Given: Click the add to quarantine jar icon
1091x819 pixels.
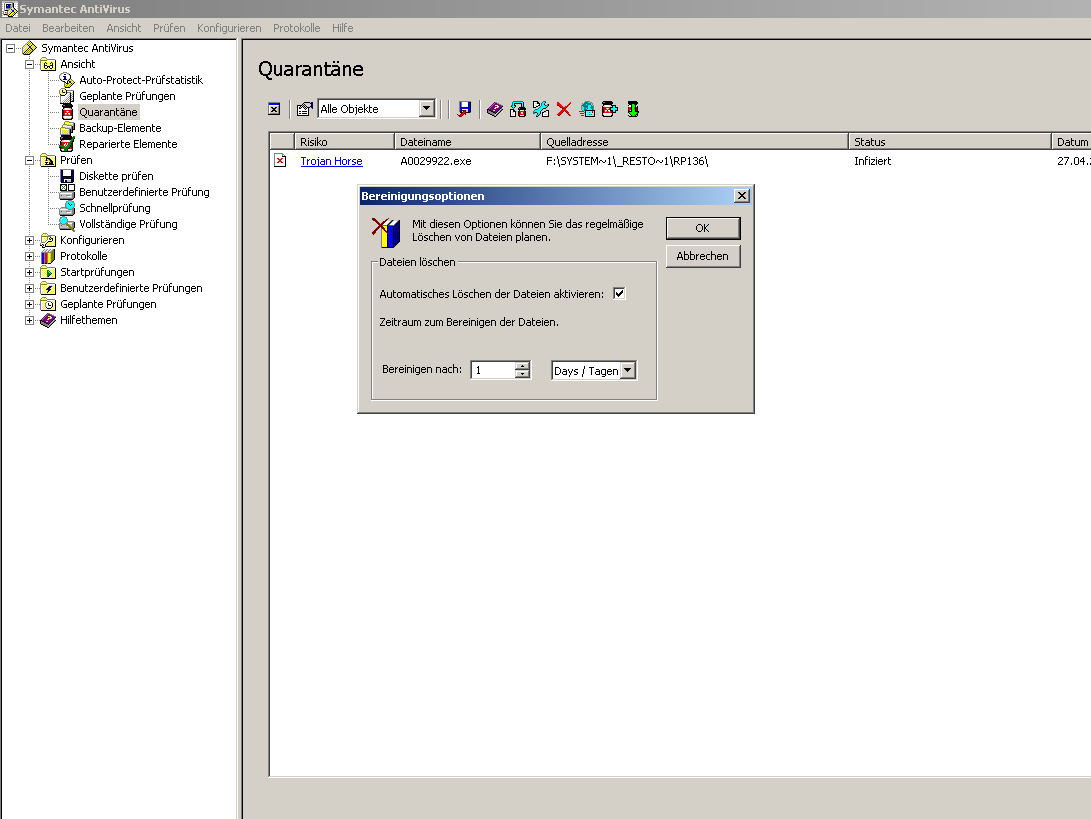Looking at the screenshot, I should [x=610, y=109].
